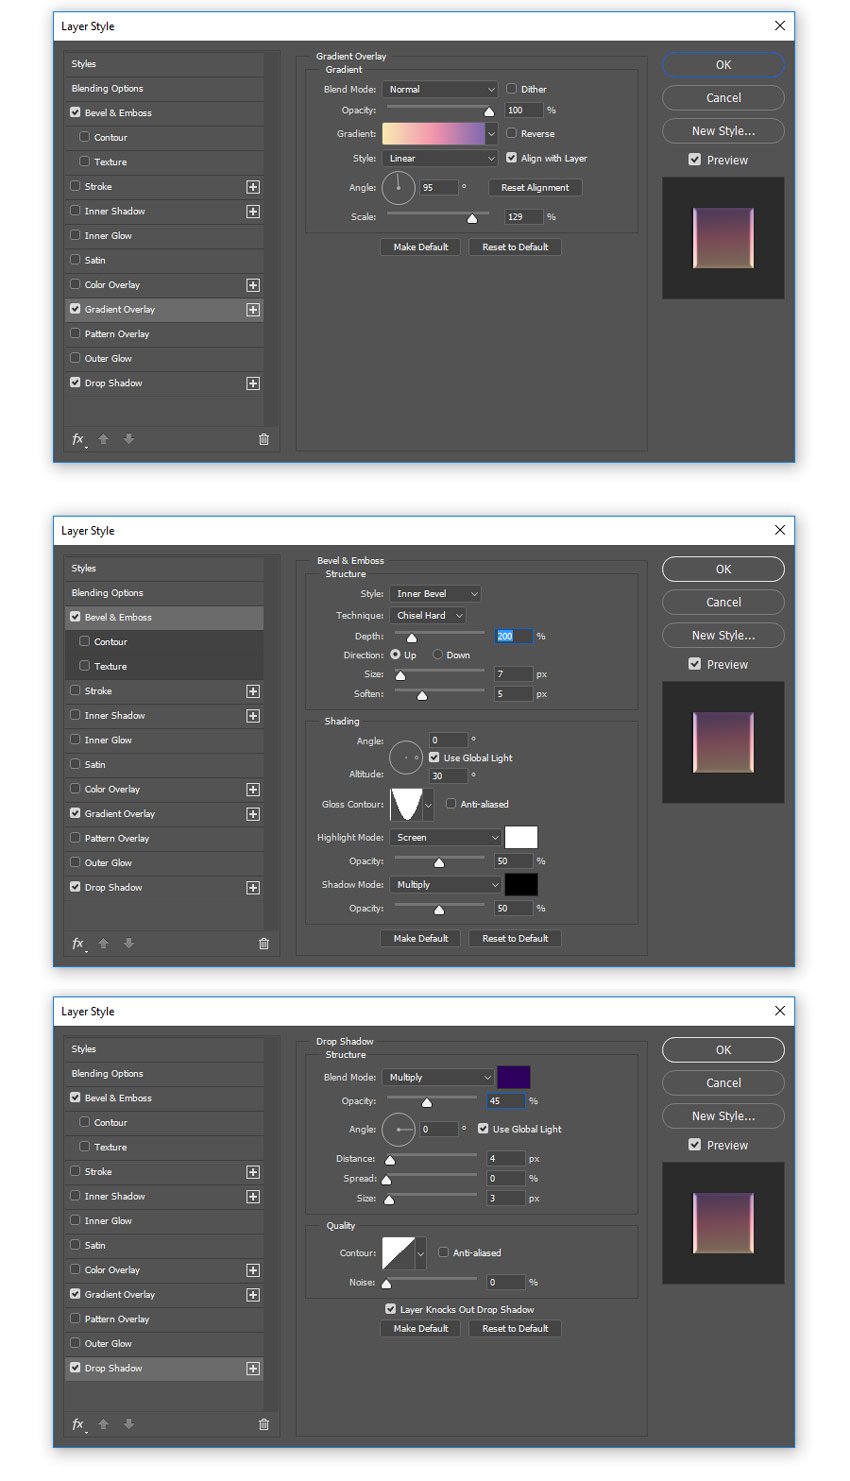Screen dimensions: 850x1481
Task: Click the plus icon next to Stroke
Action: click(252, 186)
